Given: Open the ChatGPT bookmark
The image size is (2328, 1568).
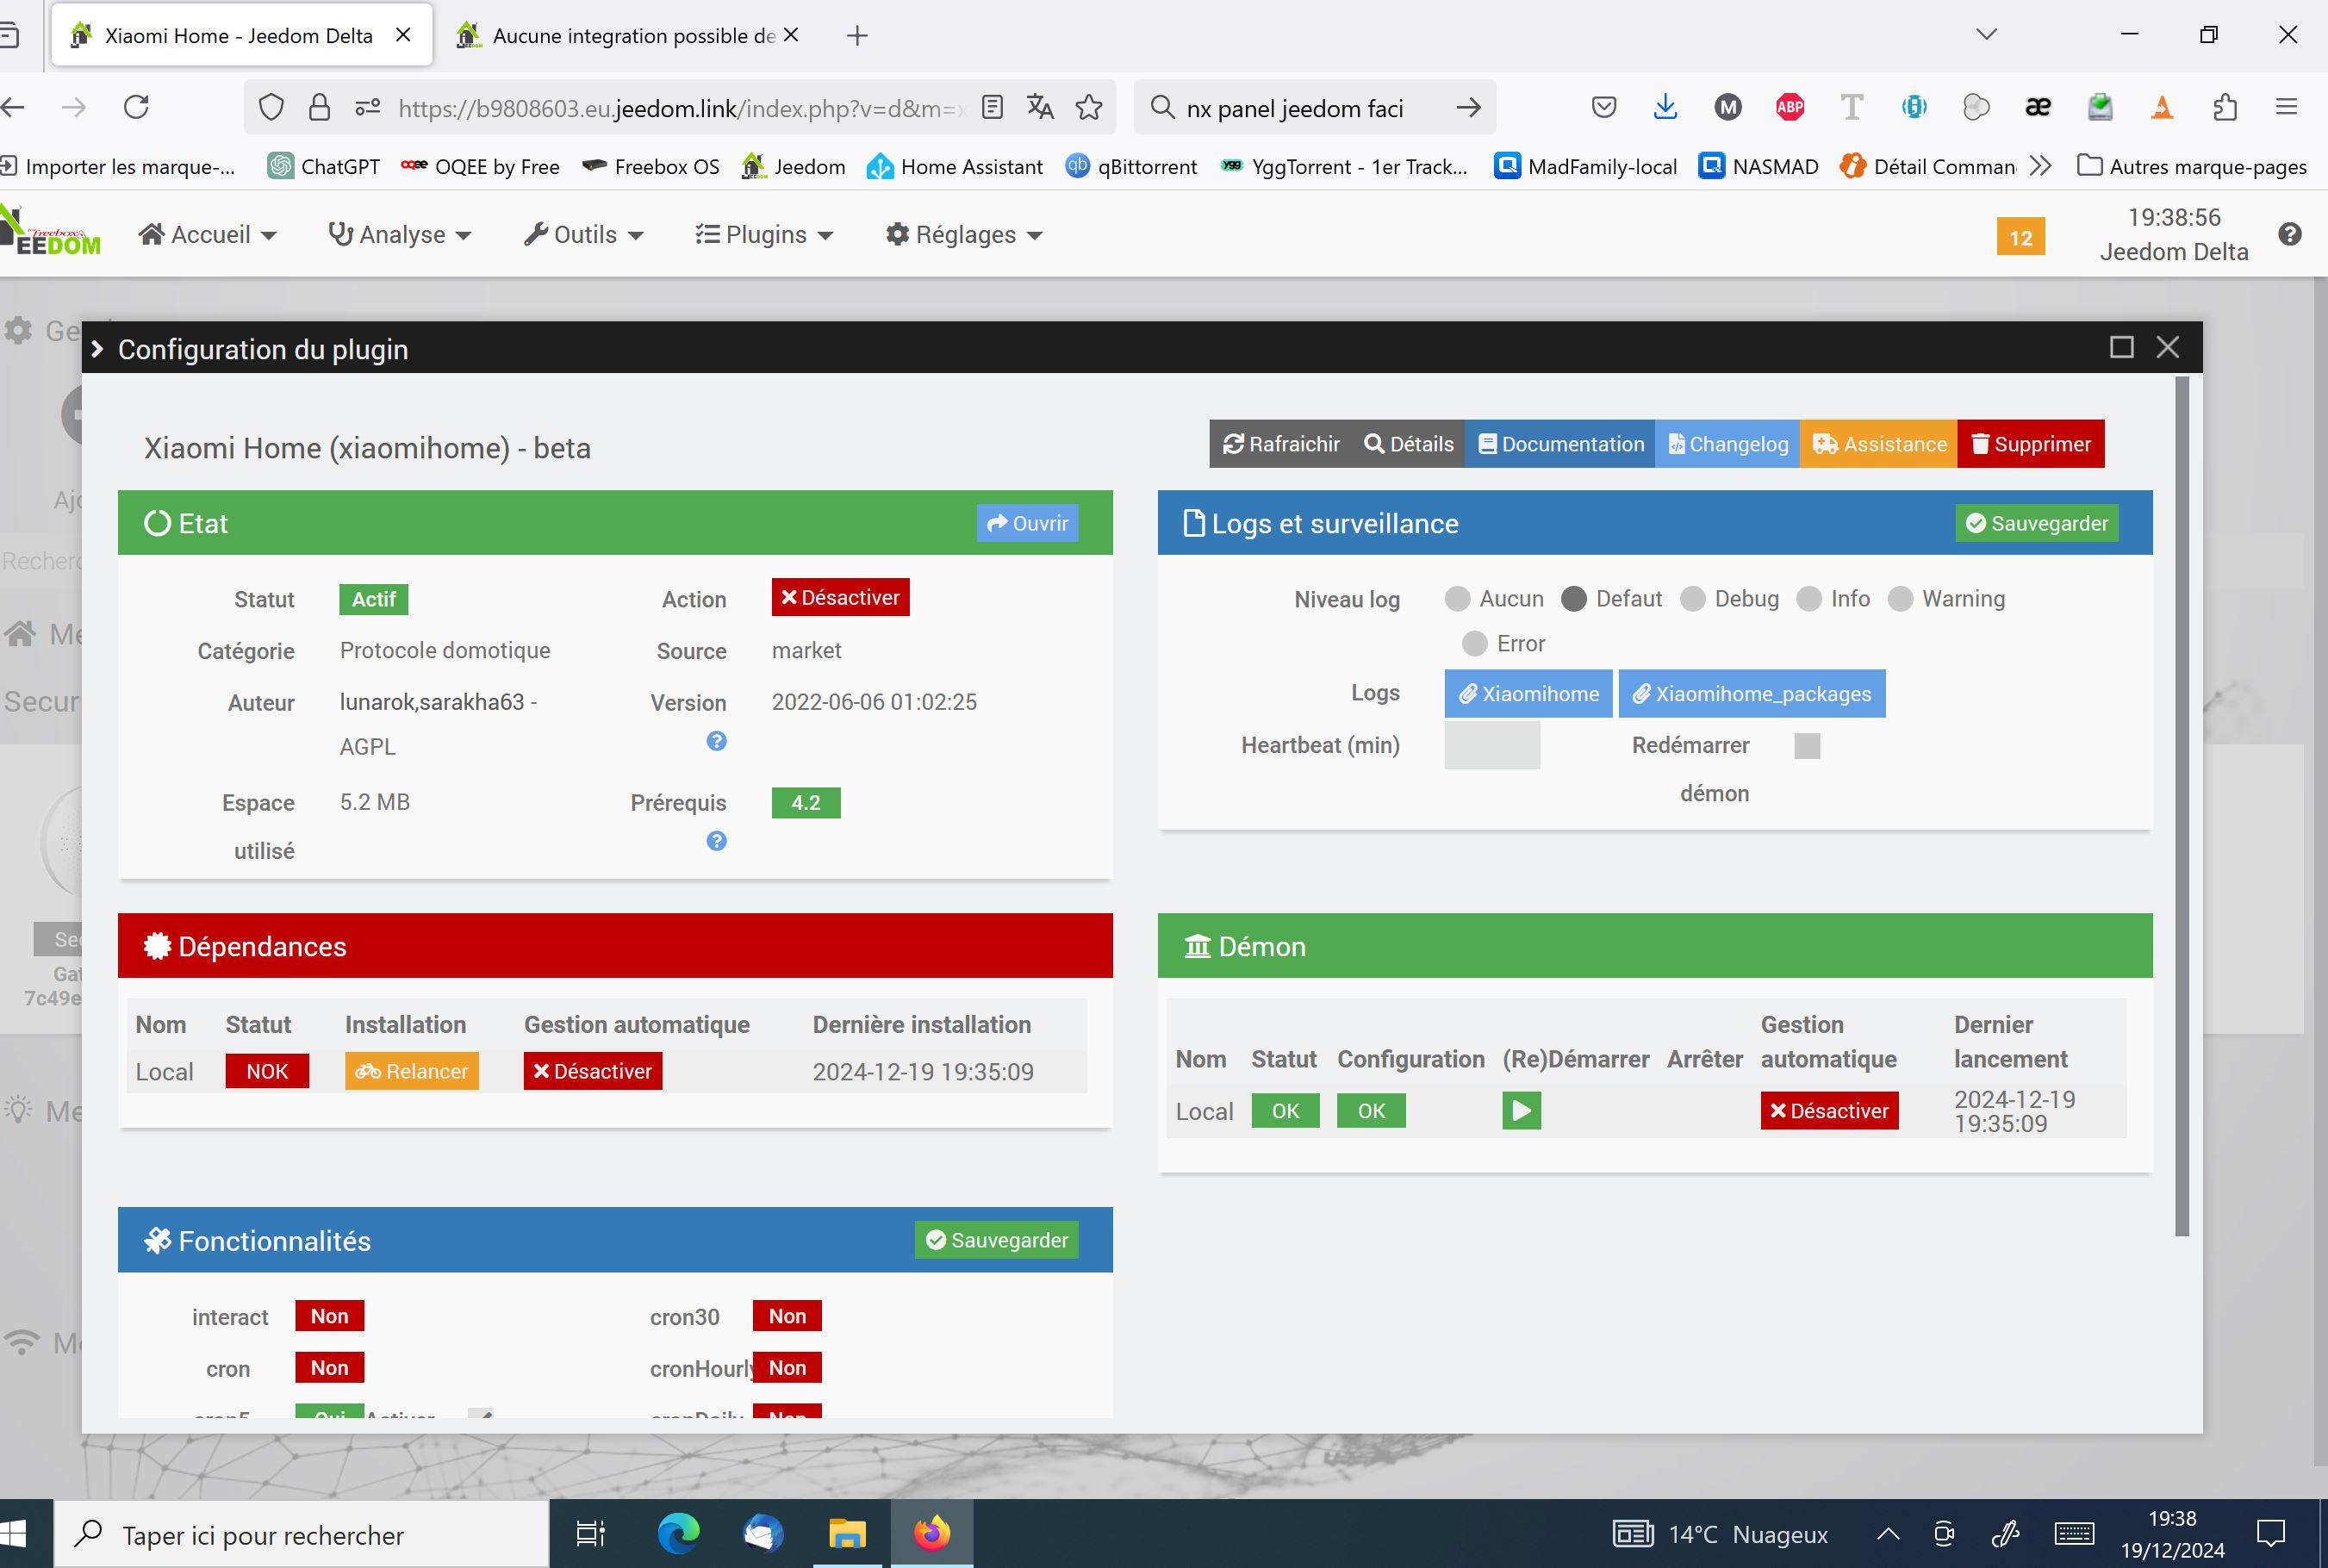Looking at the screenshot, I should point(324,166).
